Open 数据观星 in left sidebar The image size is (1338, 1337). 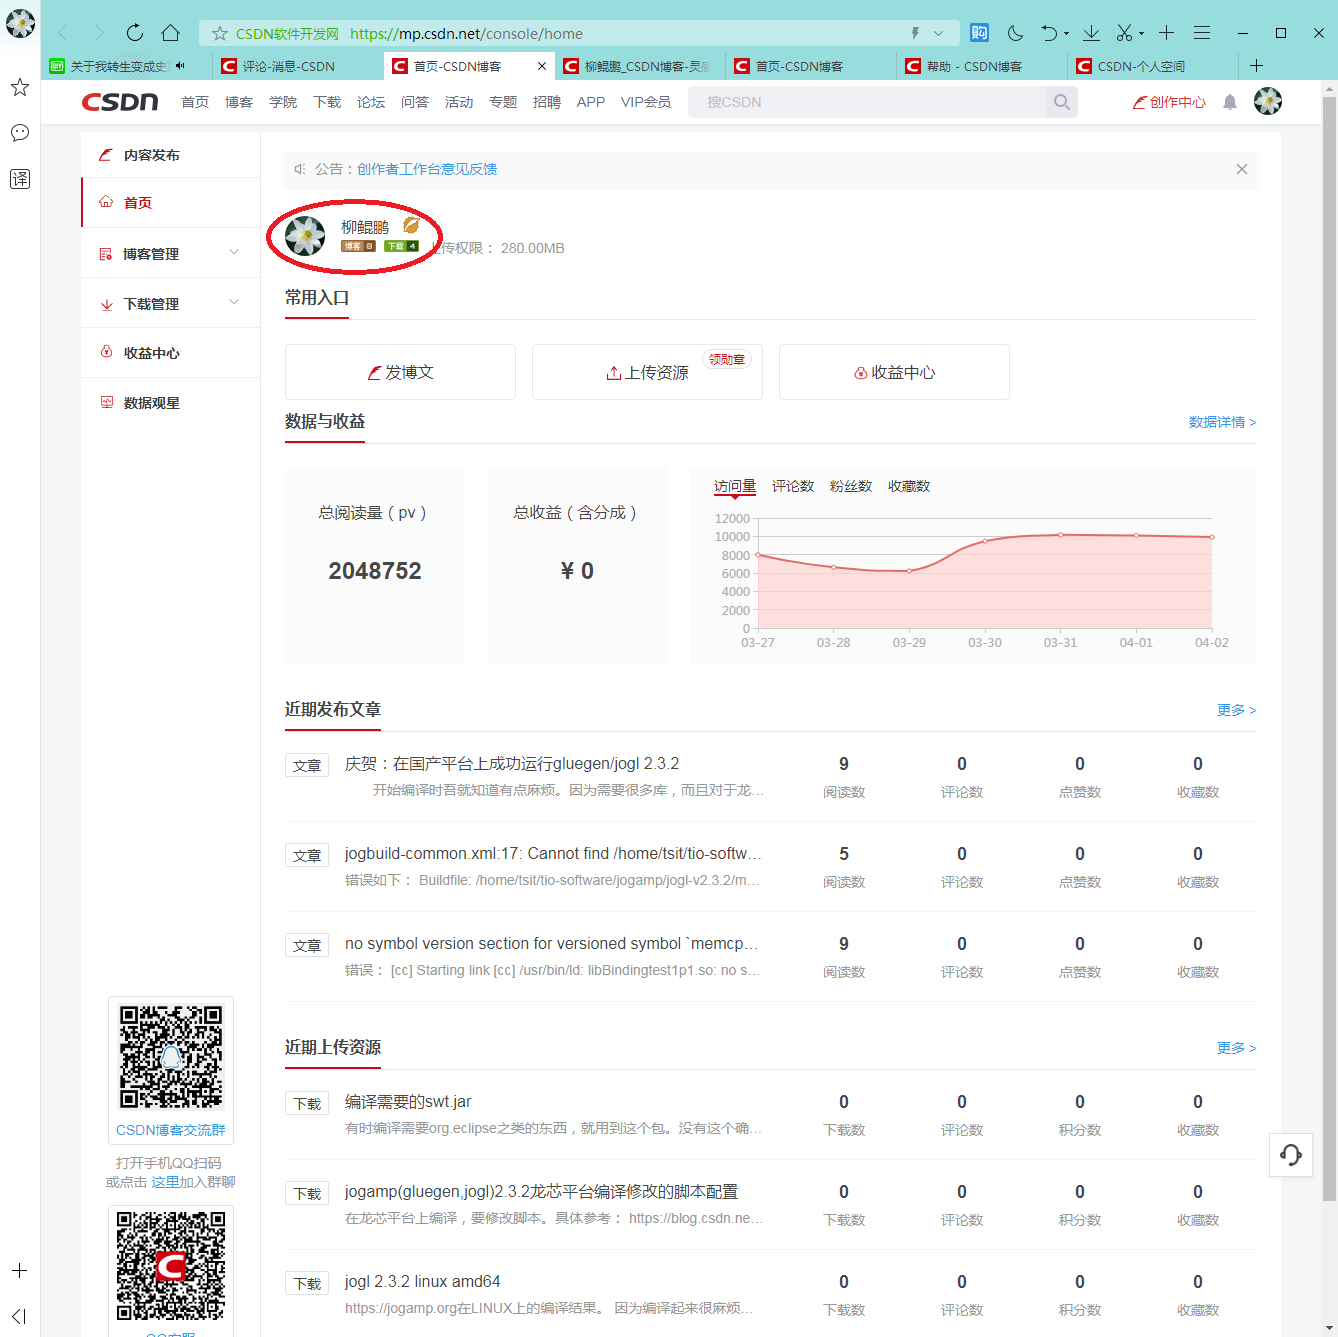click(x=171, y=403)
